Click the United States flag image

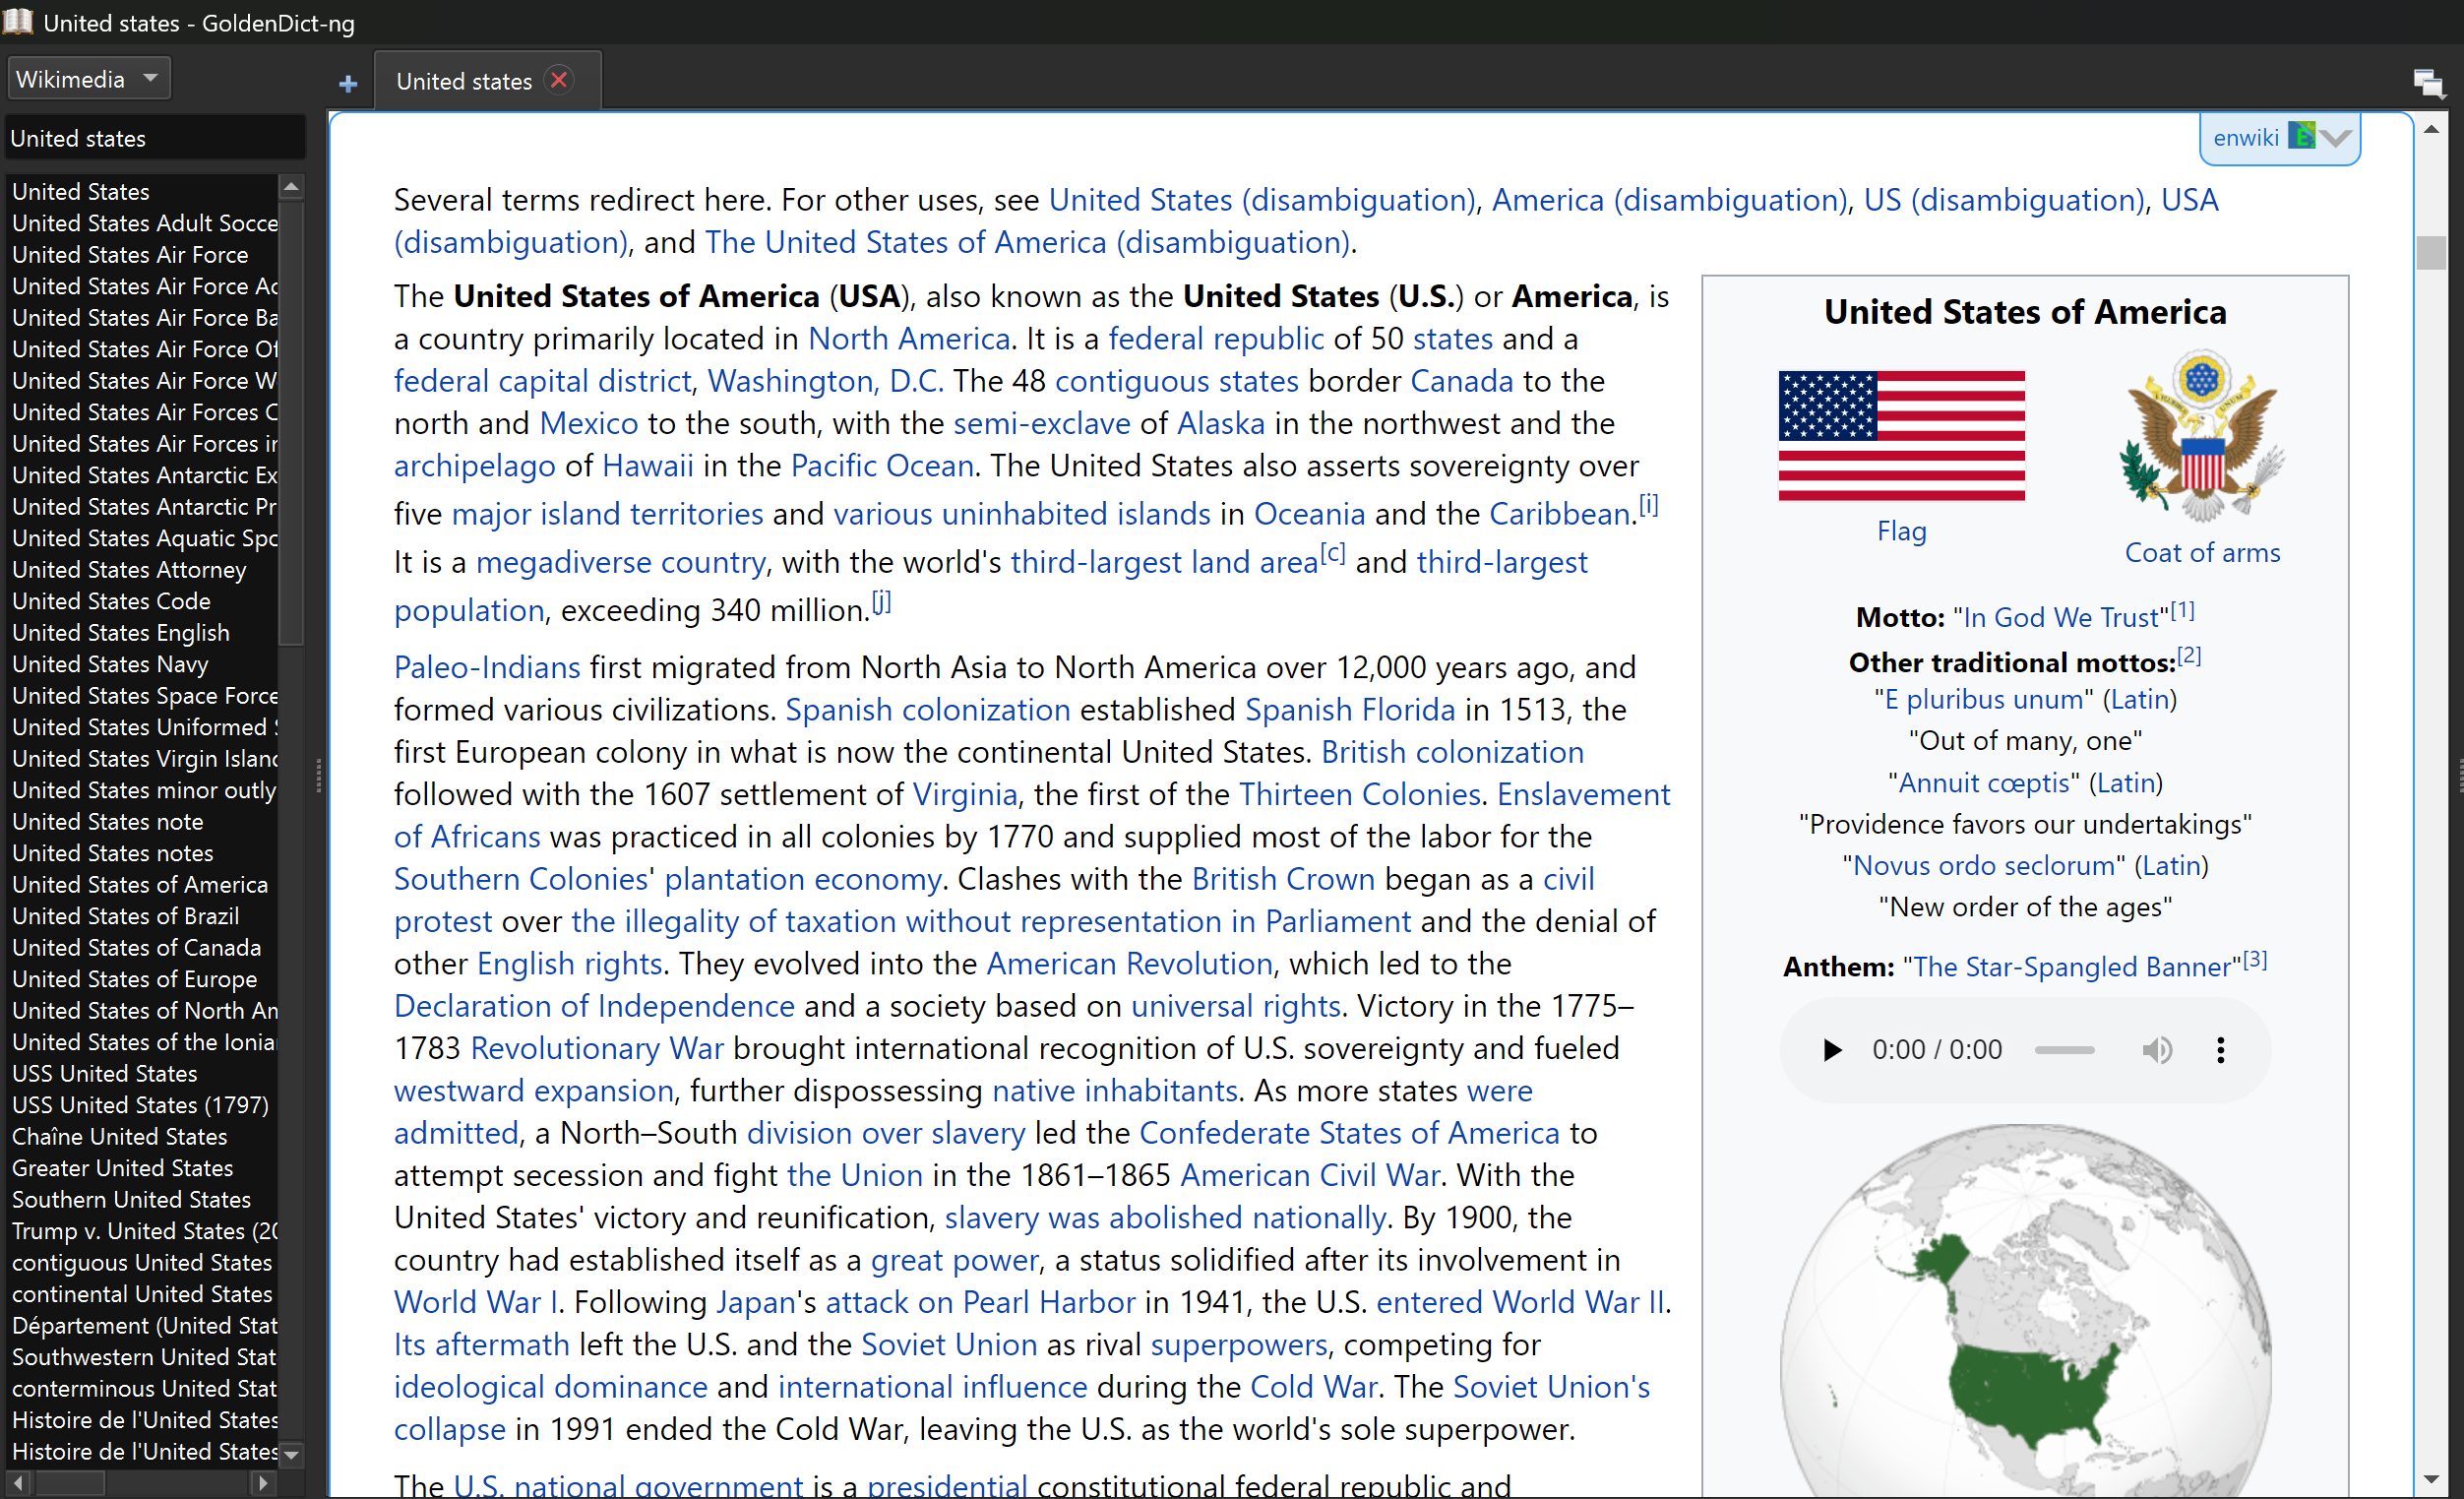coord(1901,435)
